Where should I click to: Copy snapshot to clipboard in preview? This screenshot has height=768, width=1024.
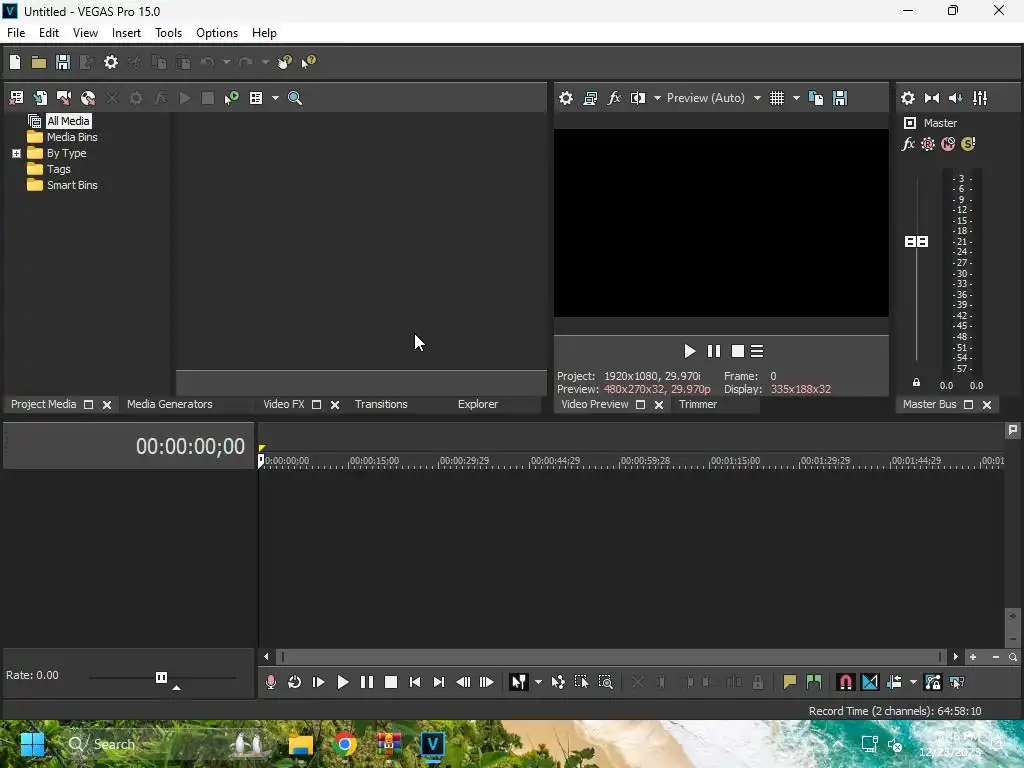pyautogui.click(x=816, y=98)
